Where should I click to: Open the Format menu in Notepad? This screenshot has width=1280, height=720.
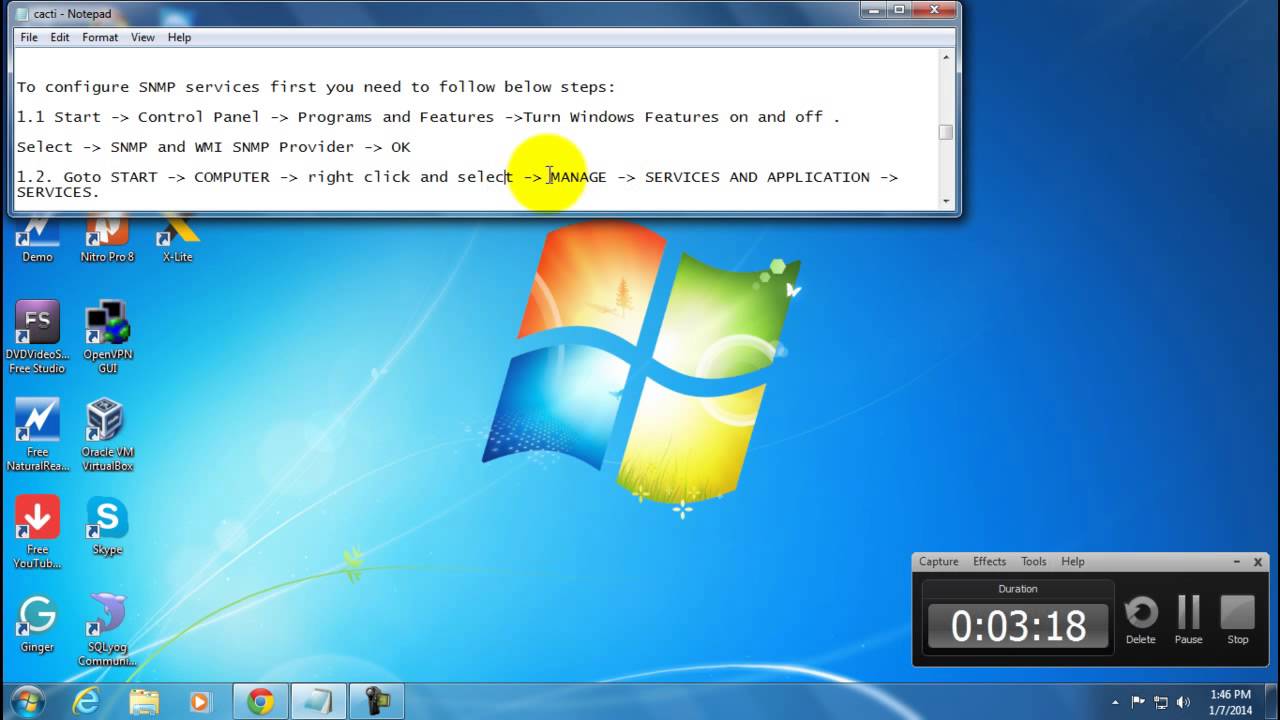[100, 37]
